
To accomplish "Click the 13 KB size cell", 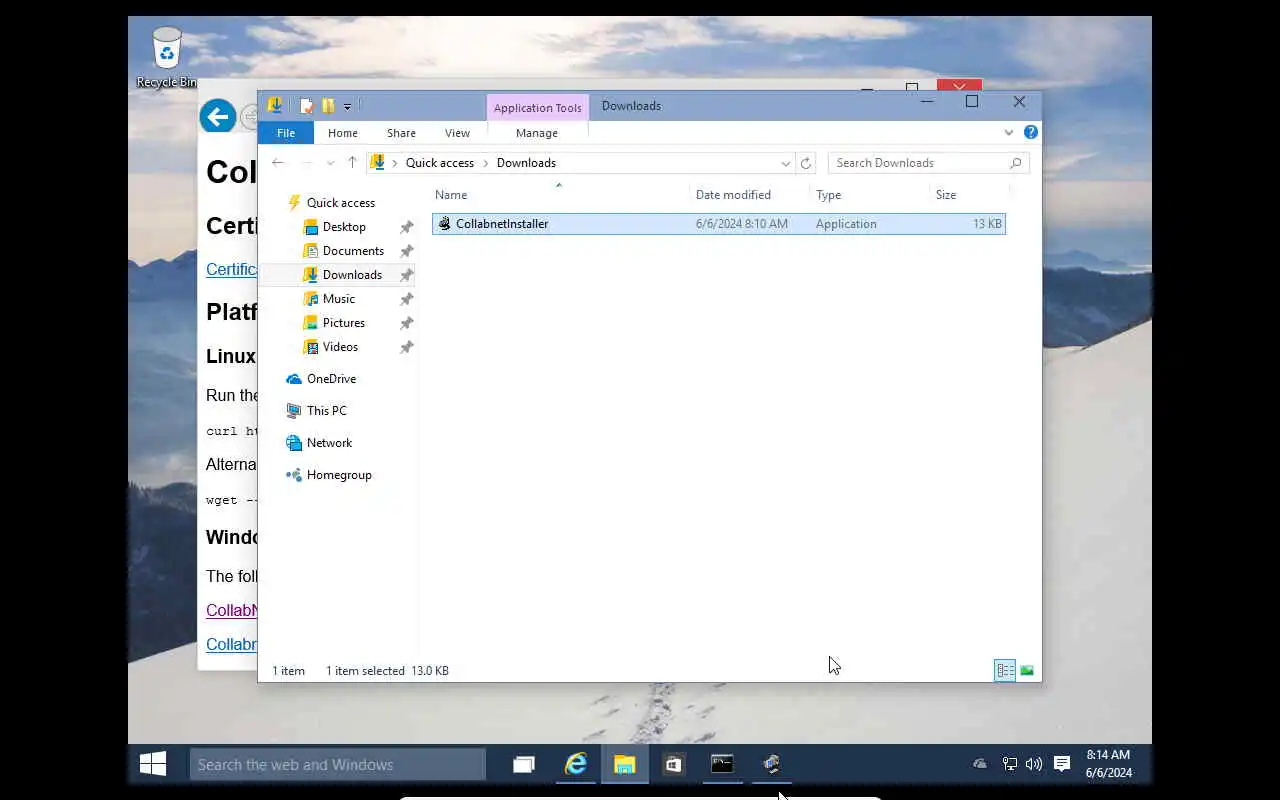I will click(986, 224).
